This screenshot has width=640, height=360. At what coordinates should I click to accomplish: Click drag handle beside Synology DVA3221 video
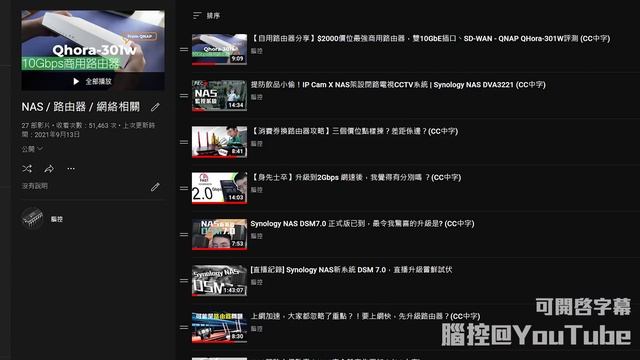tap(184, 96)
